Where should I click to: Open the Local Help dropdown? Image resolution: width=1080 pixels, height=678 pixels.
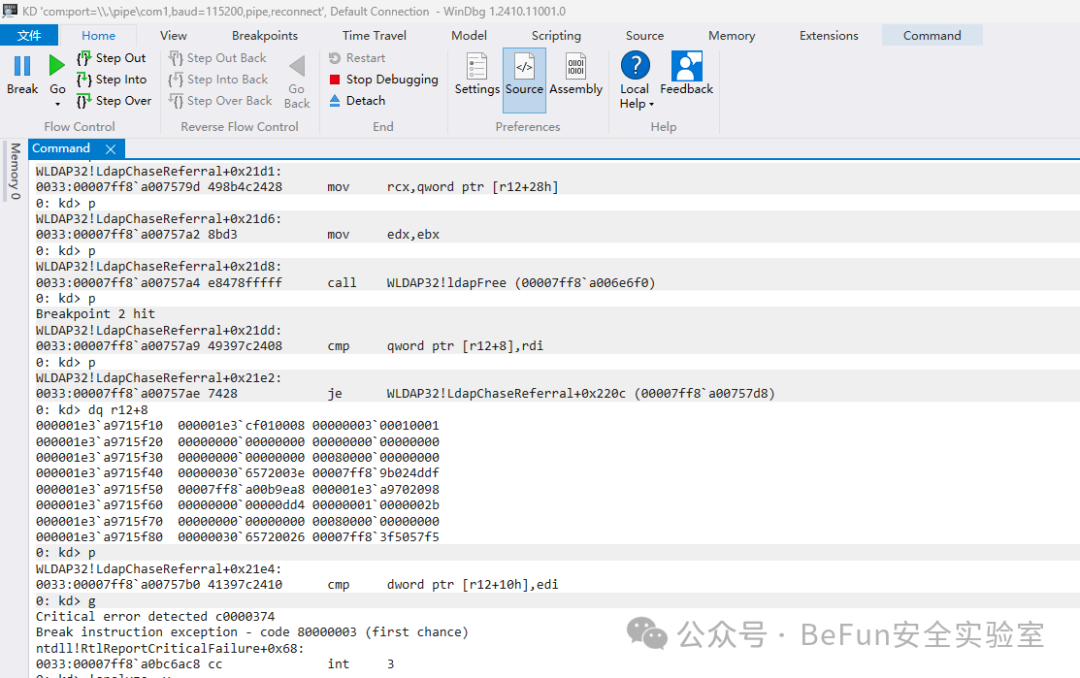click(635, 80)
